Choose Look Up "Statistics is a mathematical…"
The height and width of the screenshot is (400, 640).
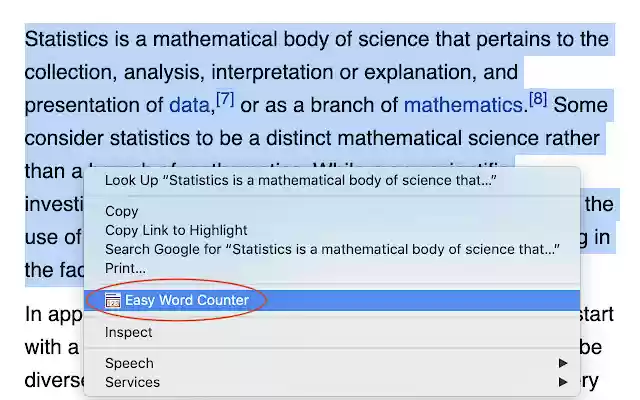point(300,181)
